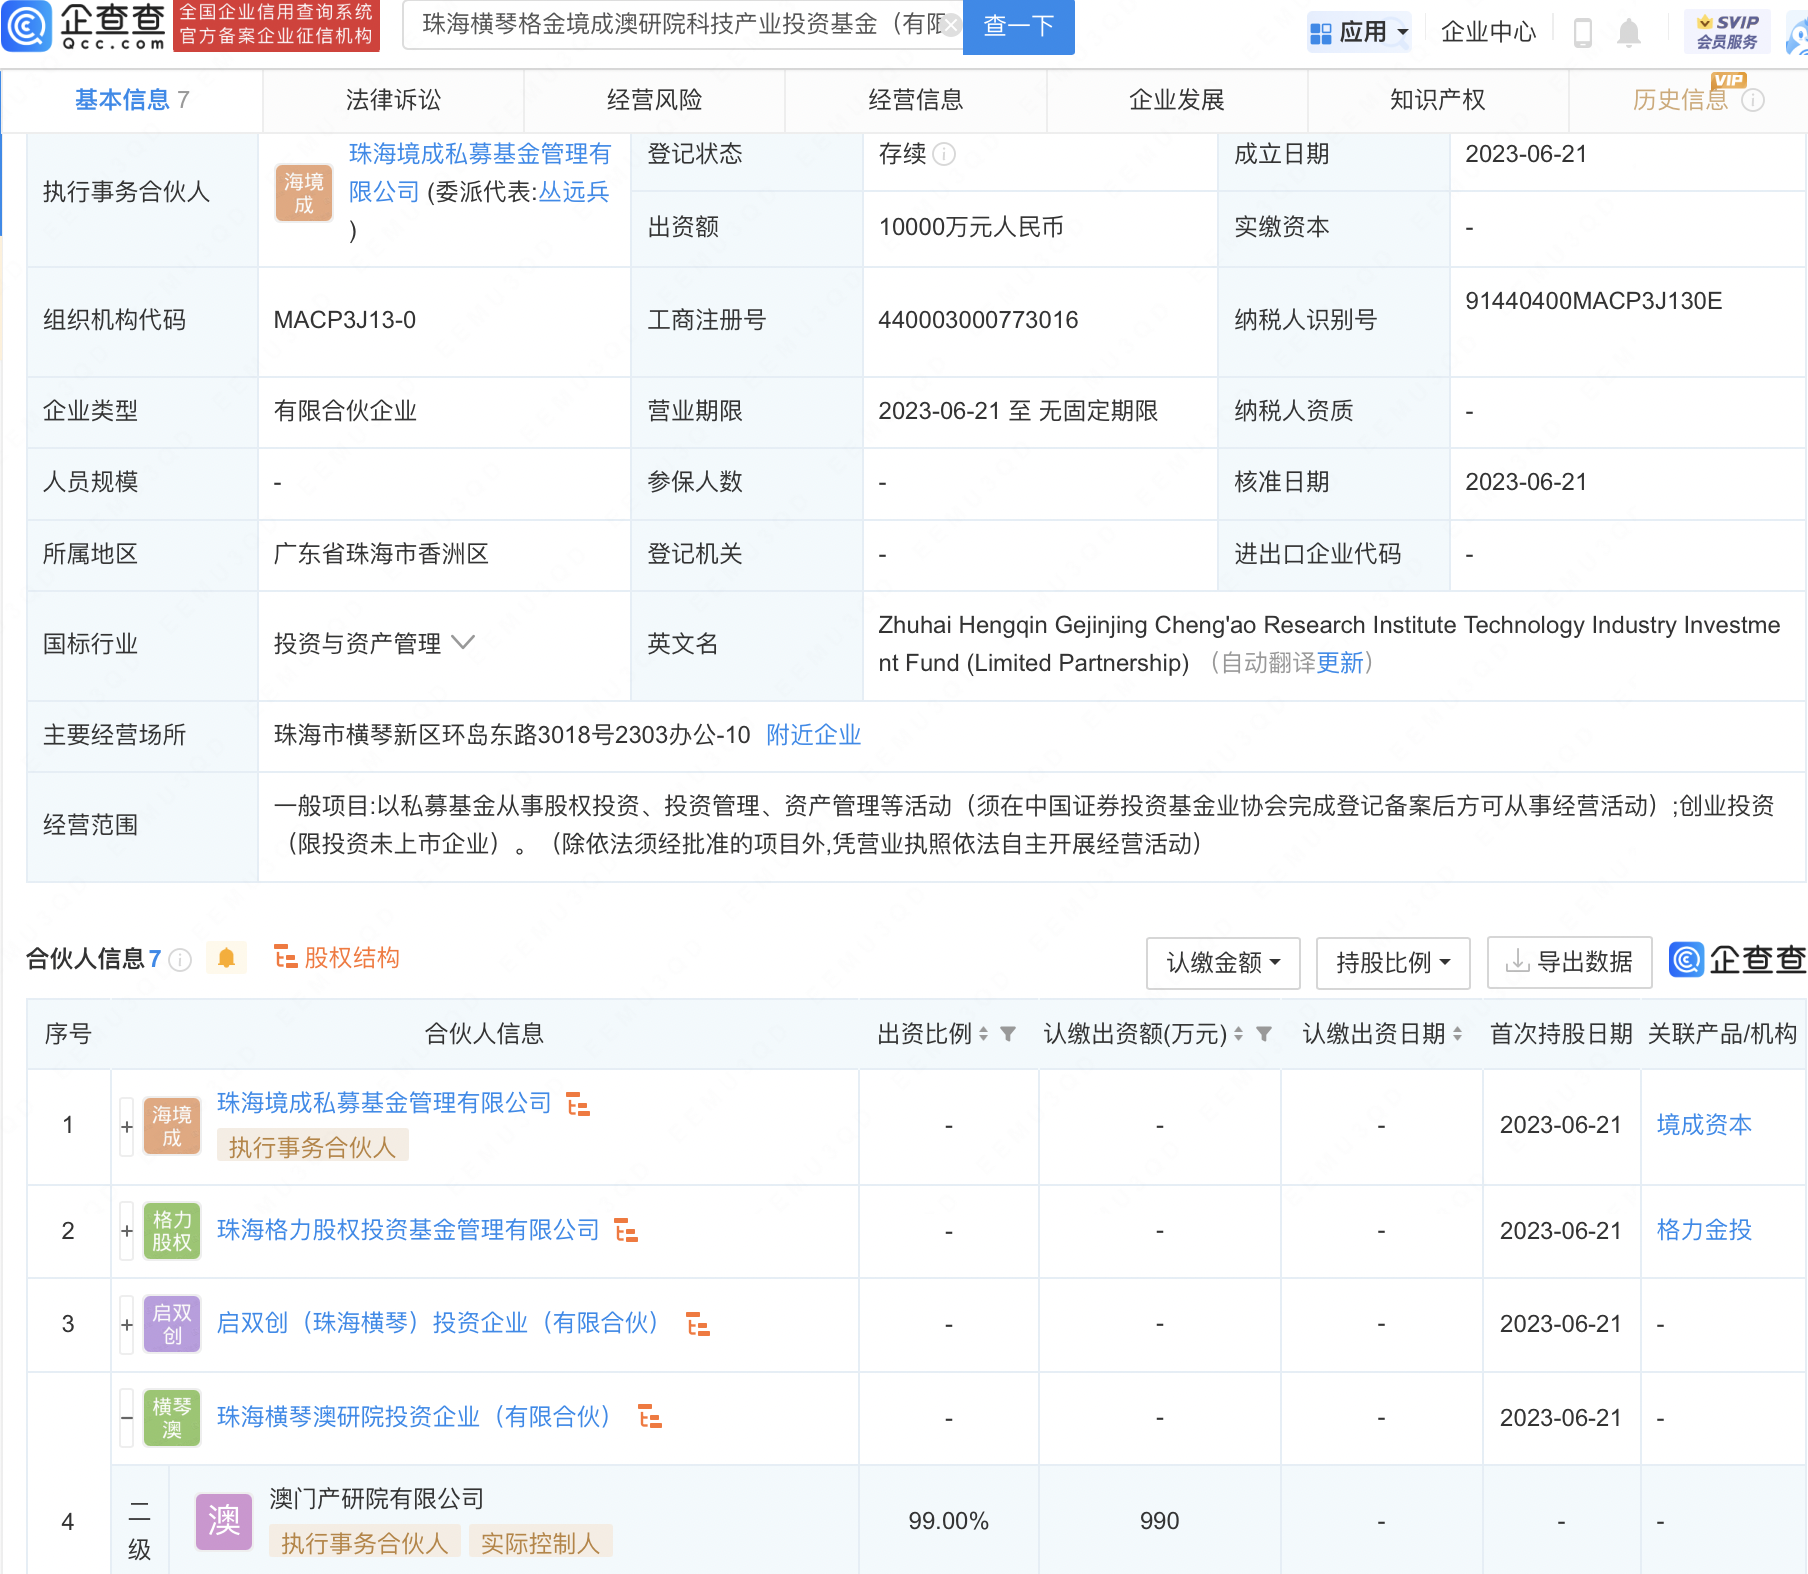
Task: Click 海境成 logo in partner row 1
Action: (172, 1127)
